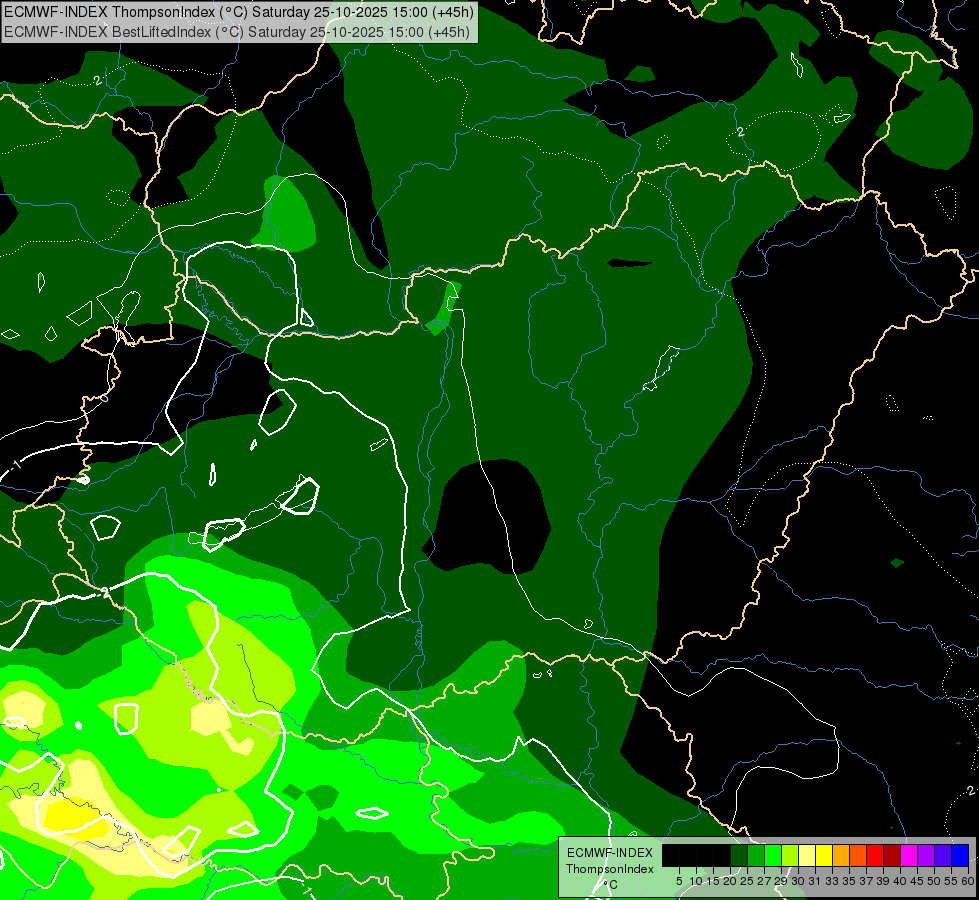Screen dimensions: 979x900
Task: Pick the purple 45-50 legend swatch
Action: click(x=926, y=855)
